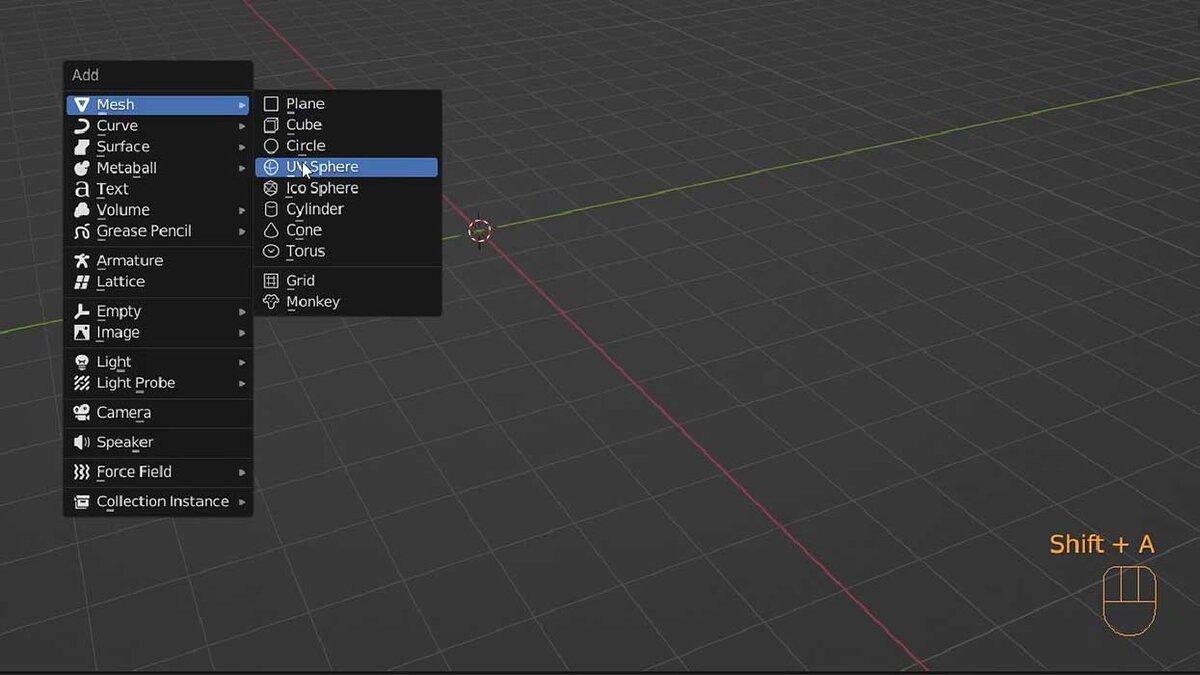Click the Surface icon in Add menu
The image size is (1200, 675).
point(82,147)
